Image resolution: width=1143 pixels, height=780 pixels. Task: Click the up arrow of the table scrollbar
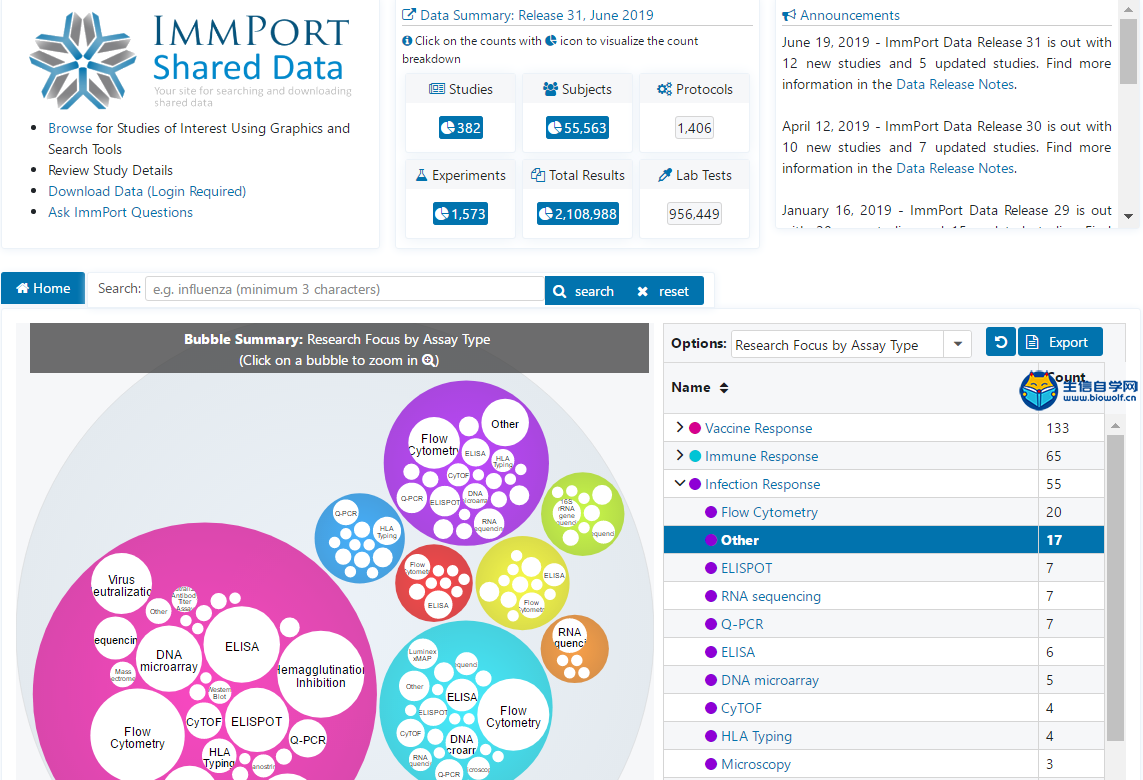click(1115, 425)
